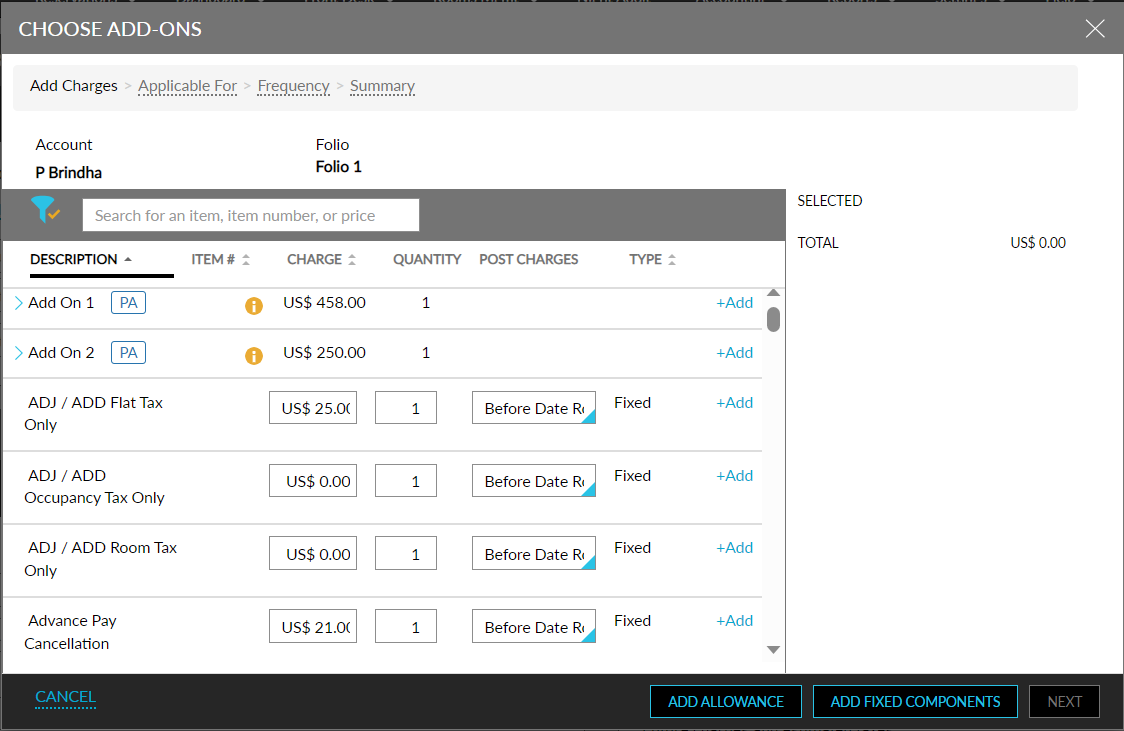Screen dimensions: 1124x731
Task: Open the info icon for Add On 2
Action: (253, 355)
